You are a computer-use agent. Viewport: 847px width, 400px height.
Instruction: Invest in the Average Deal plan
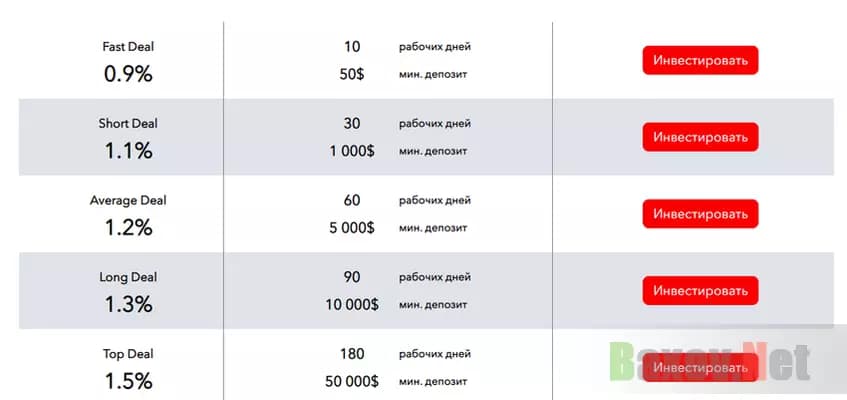700,214
